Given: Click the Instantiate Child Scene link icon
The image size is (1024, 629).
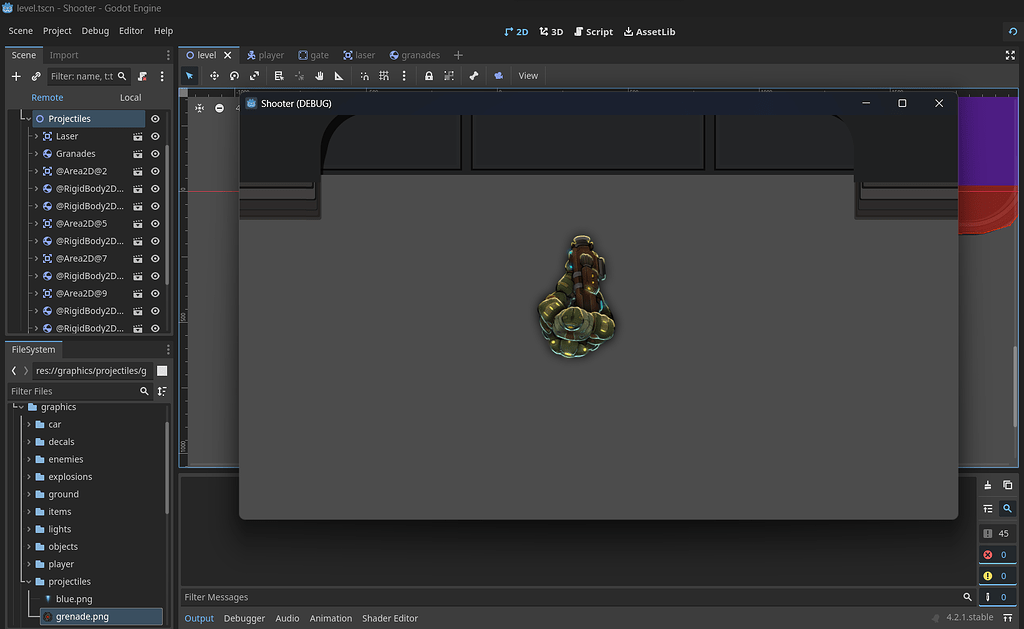Looking at the screenshot, I should coord(36,76).
